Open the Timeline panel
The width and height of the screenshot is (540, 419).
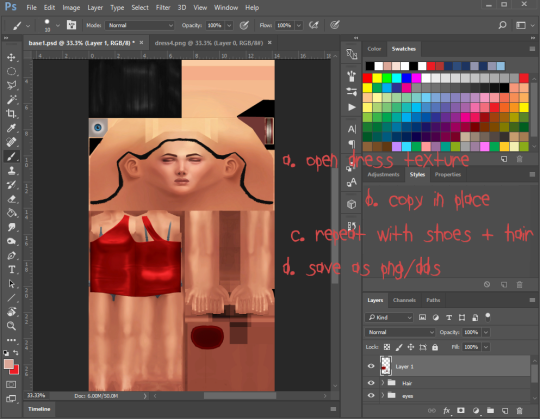[39, 409]
